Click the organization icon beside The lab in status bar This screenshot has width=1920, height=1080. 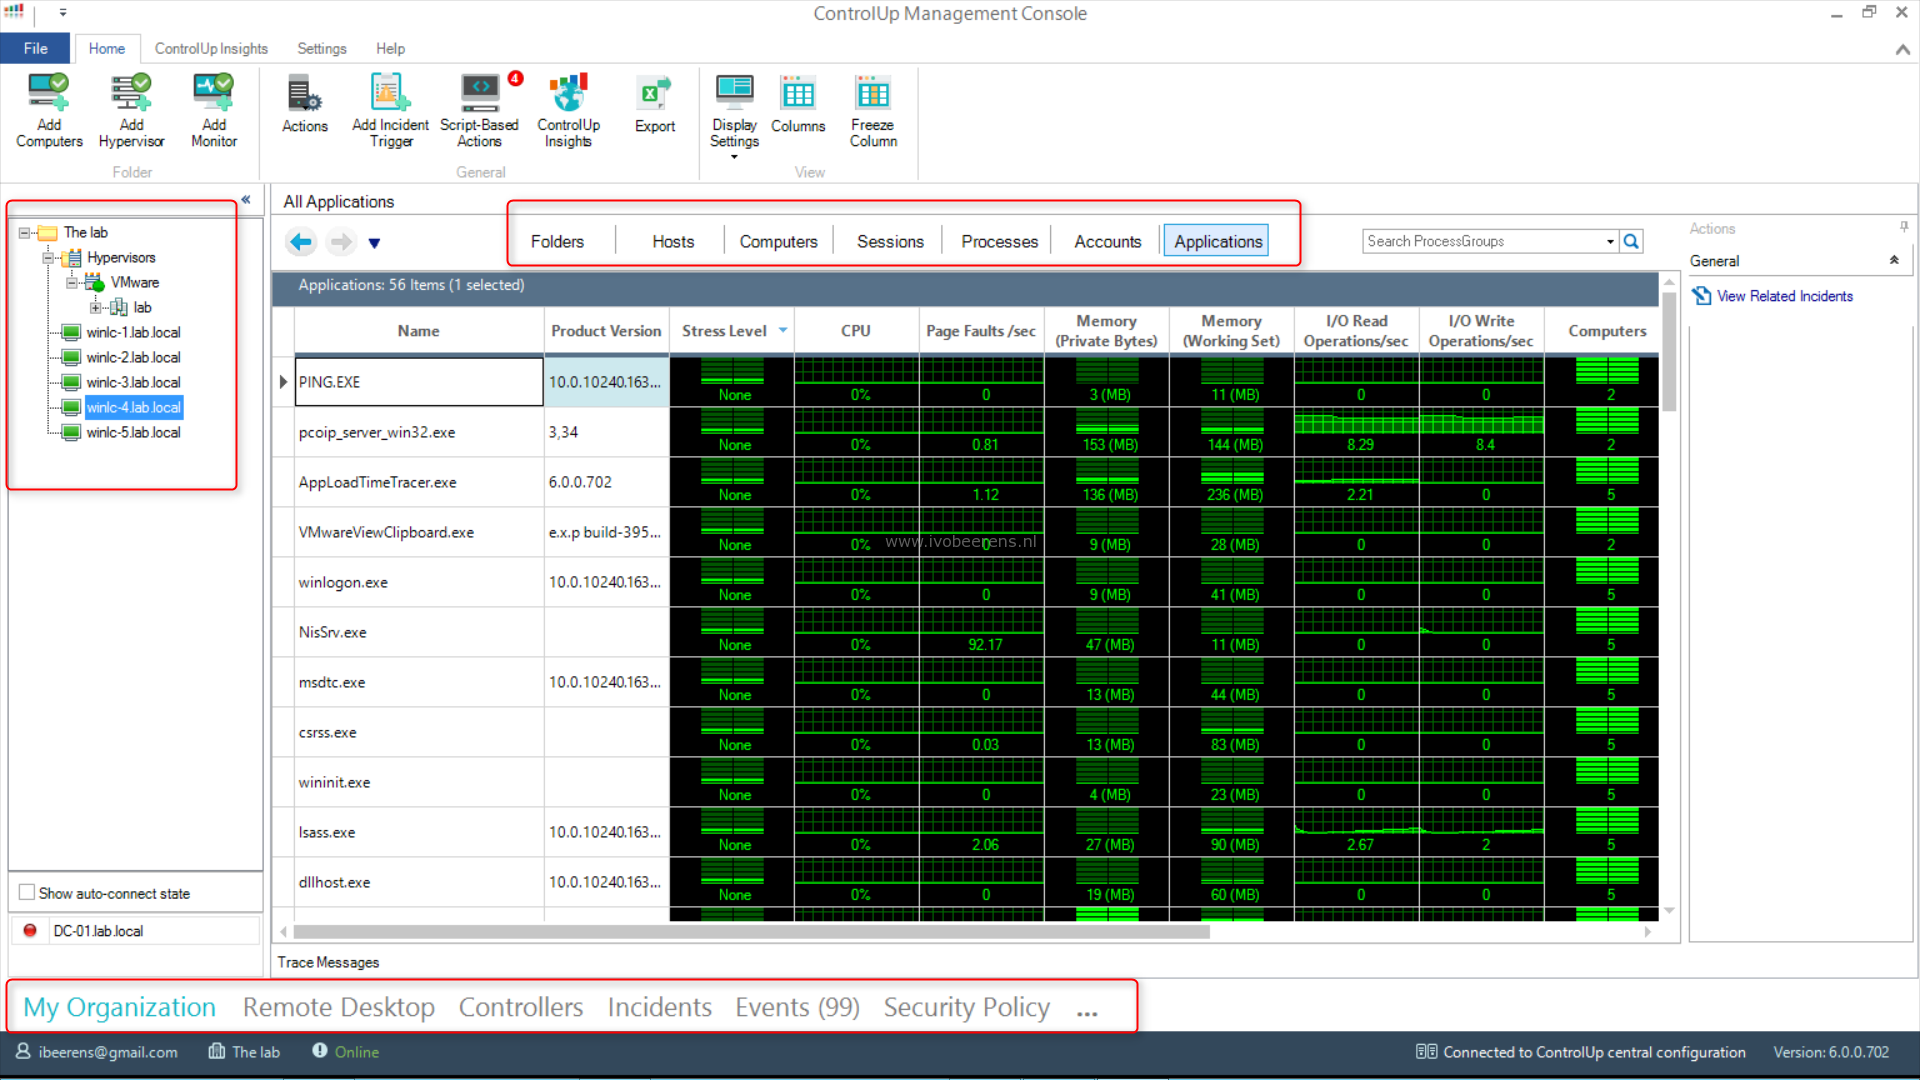tap(217, 1051)
